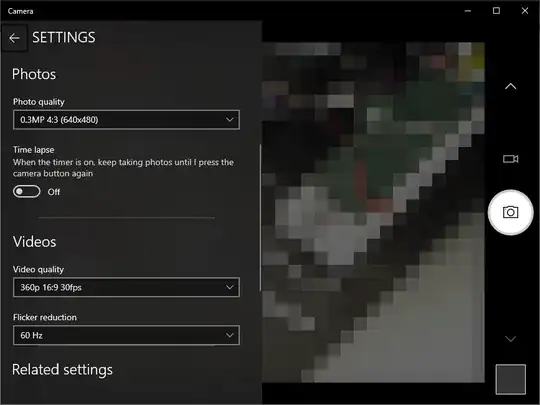Open the Photo quality dropdown
The image size is (540, 405).
pyautogui.click(x=126, y=120)
